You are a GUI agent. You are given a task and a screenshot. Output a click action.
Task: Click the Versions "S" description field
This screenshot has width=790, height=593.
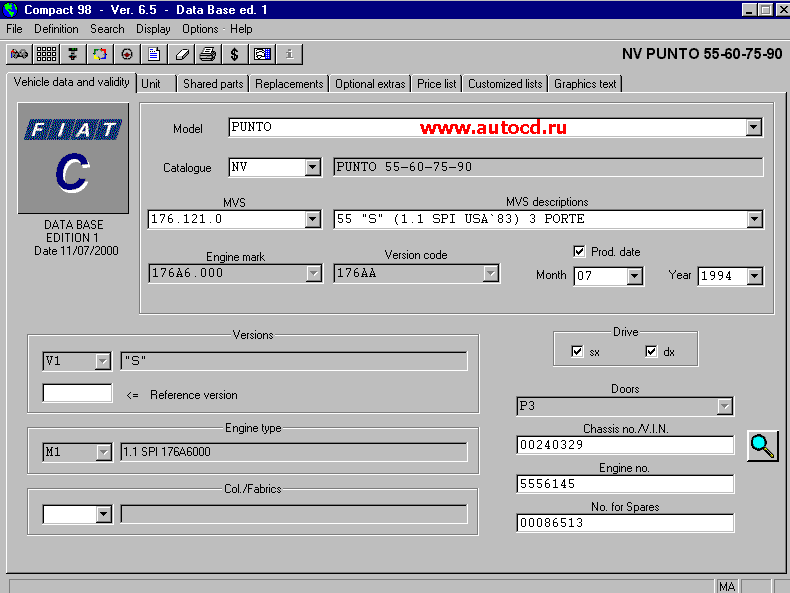pyautogui.click(x=294, y=361)
